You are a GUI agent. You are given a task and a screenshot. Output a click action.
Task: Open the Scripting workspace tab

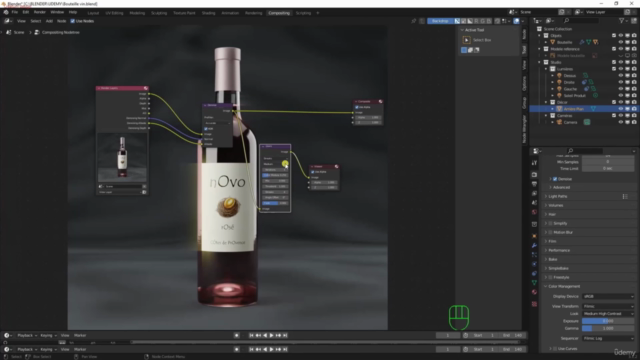point(303,13)
